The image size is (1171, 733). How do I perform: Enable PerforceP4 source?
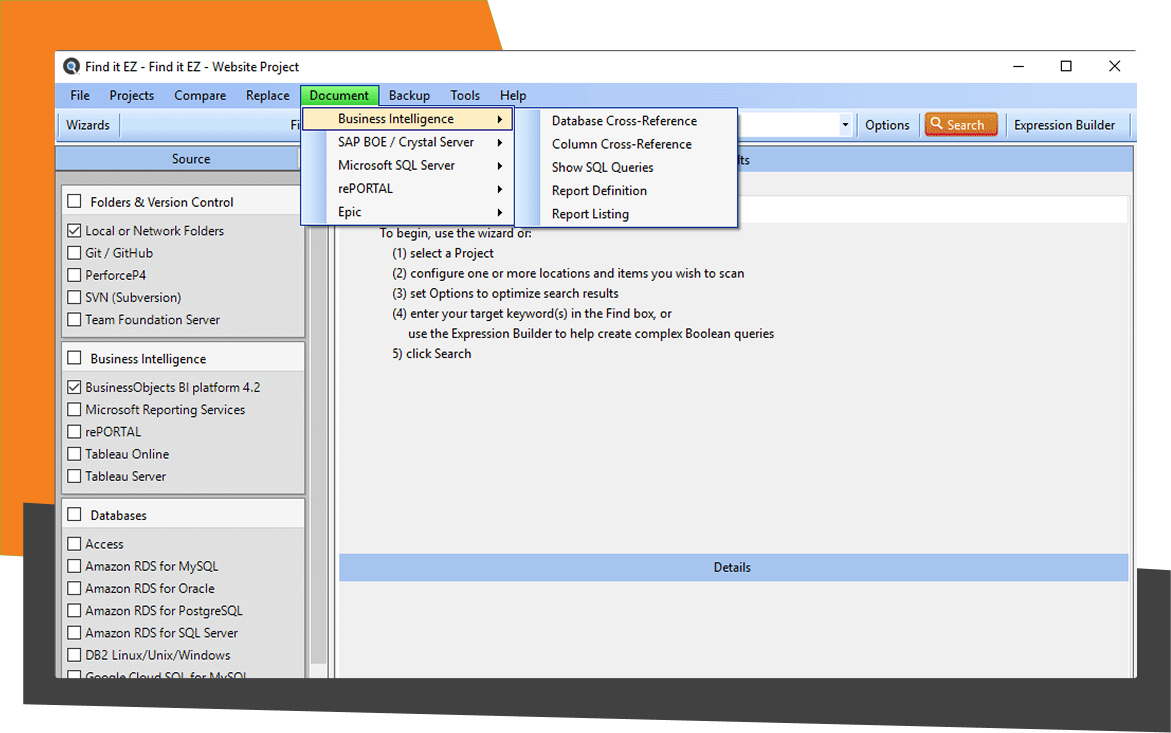74,275
